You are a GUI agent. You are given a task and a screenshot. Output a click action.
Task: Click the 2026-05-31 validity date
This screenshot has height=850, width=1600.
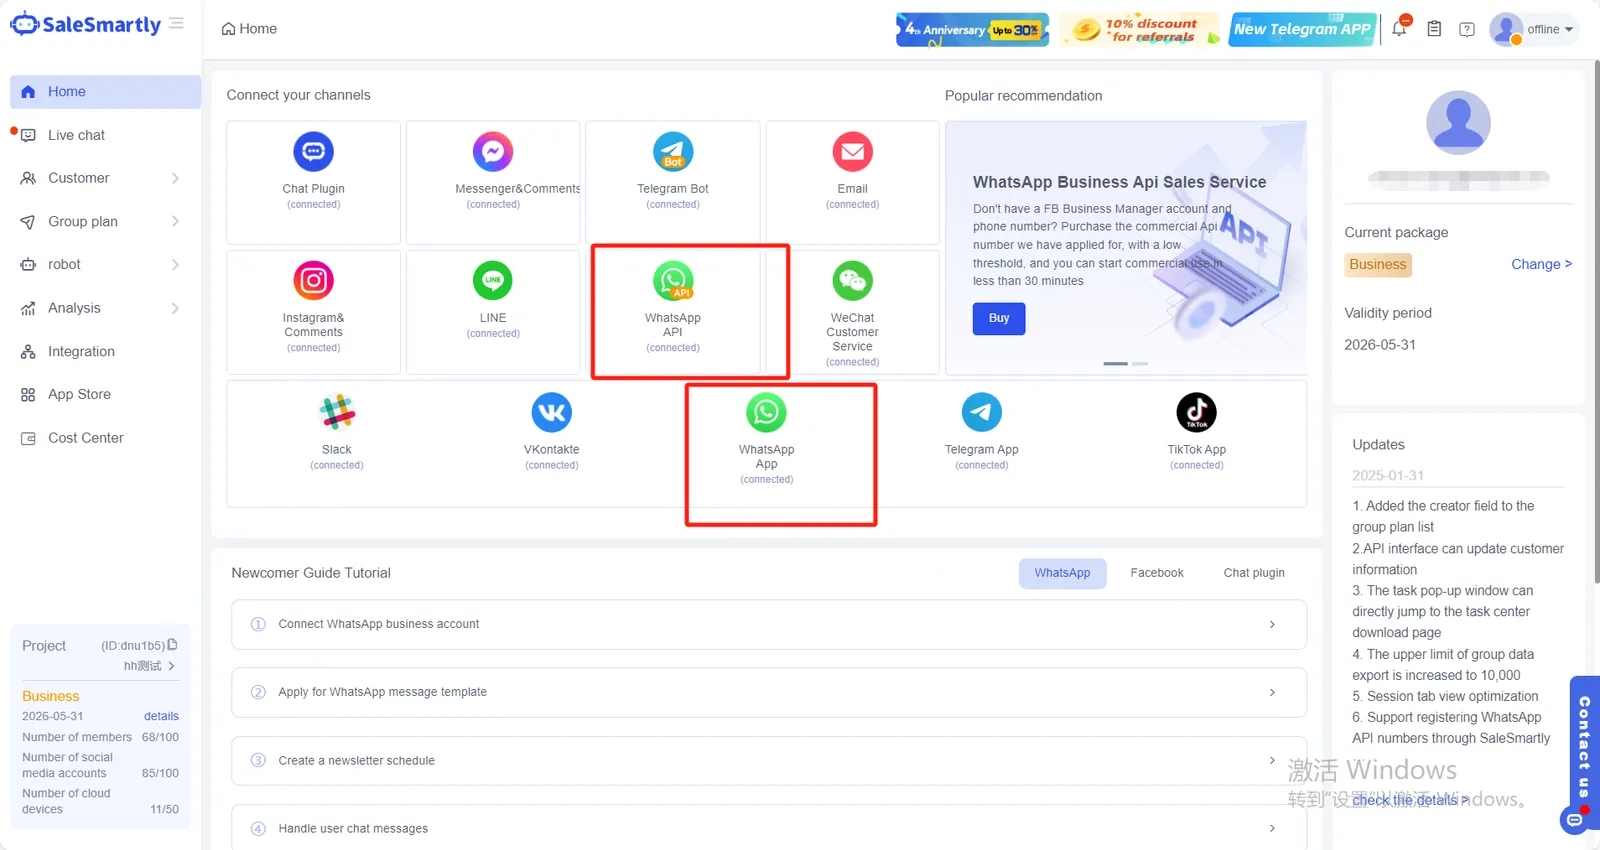point(1380,345)
